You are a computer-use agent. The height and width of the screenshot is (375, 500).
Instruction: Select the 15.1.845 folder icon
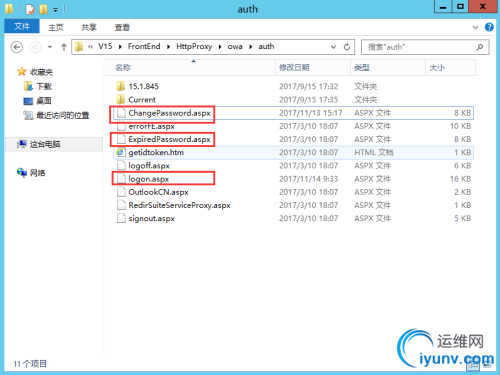point(121,86)
